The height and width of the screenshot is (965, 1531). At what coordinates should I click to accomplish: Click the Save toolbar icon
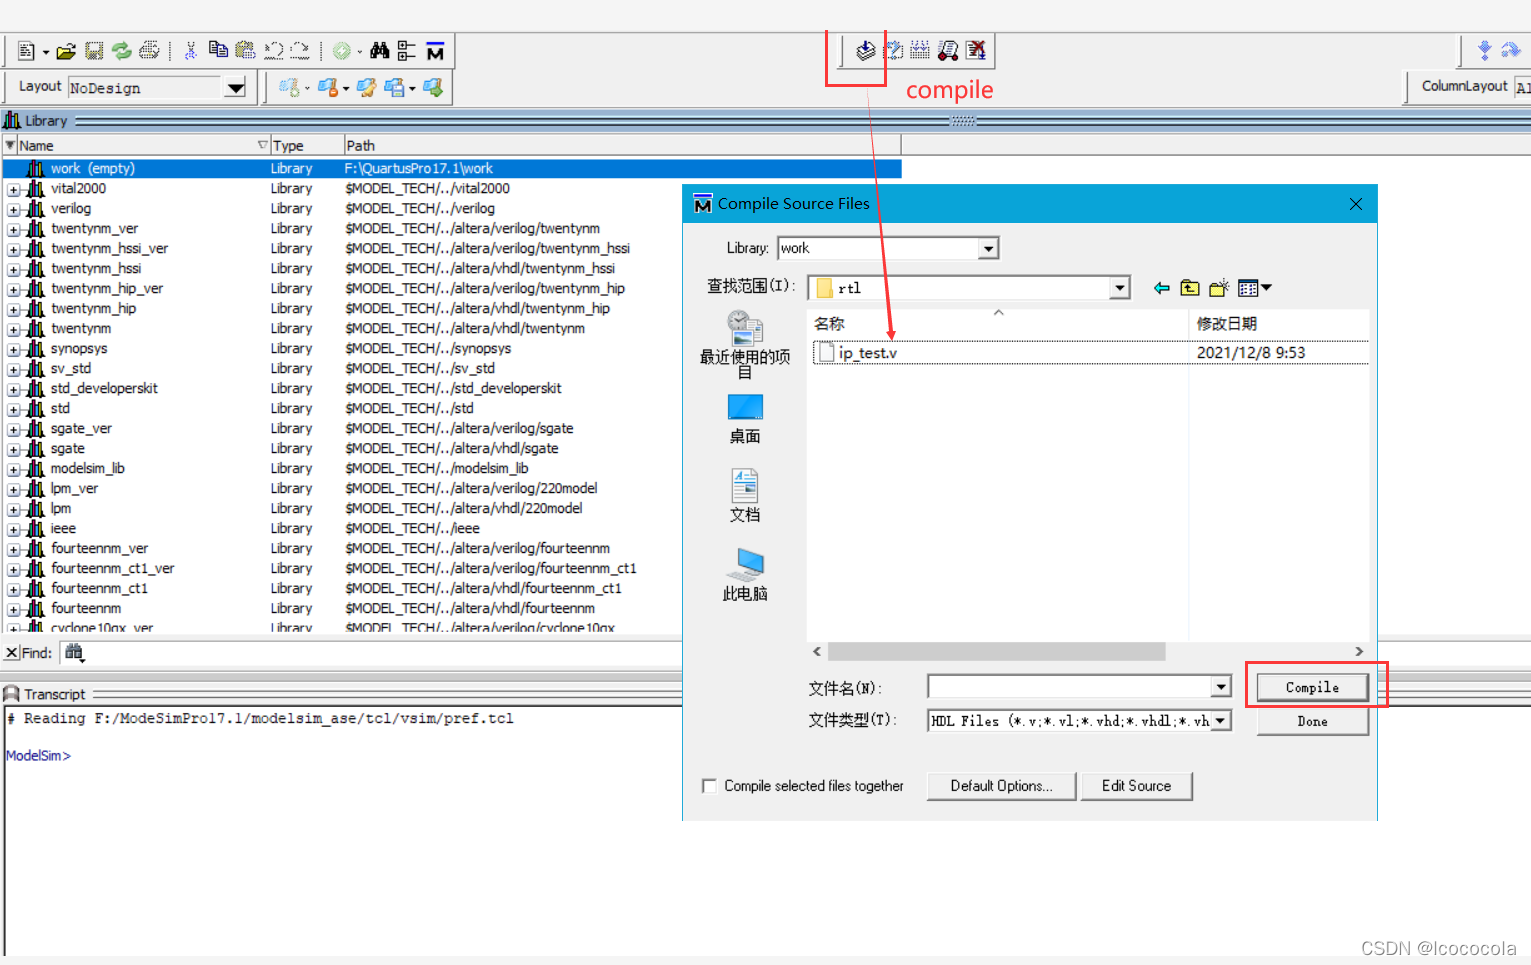(94, 51)
